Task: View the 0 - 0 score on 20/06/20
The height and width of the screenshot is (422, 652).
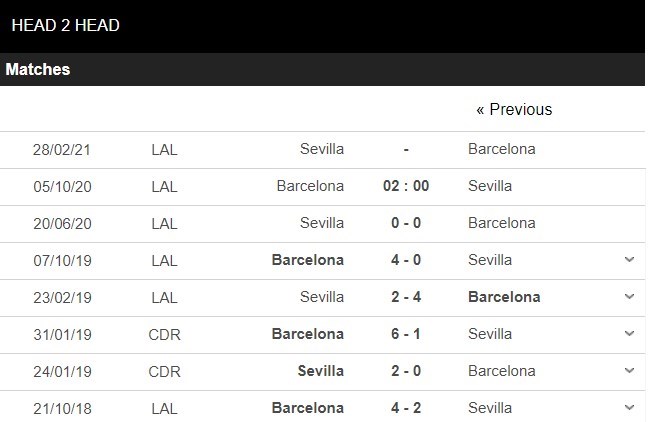Action: click(x=406, y=223)
